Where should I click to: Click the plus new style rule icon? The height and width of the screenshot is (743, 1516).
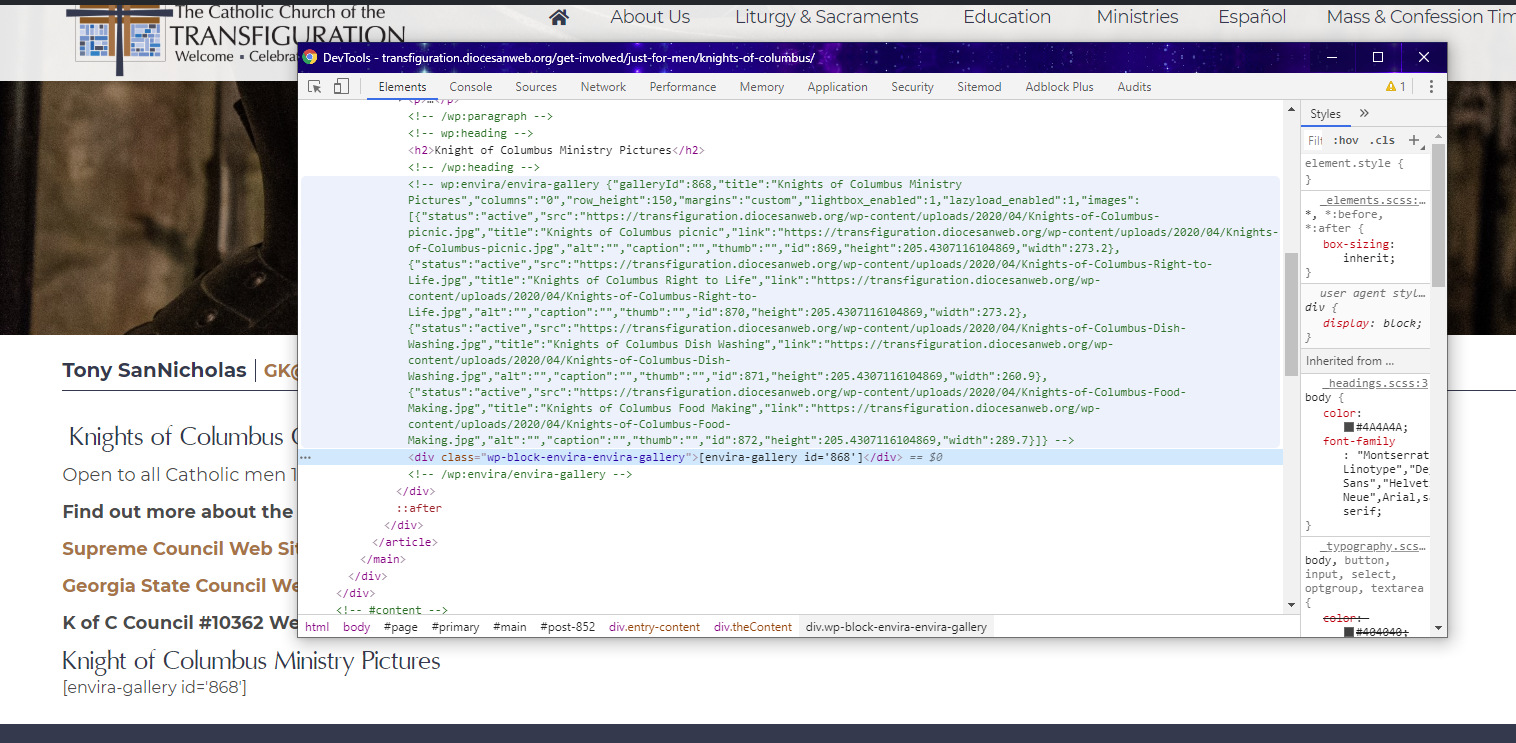click(1414, 140)
